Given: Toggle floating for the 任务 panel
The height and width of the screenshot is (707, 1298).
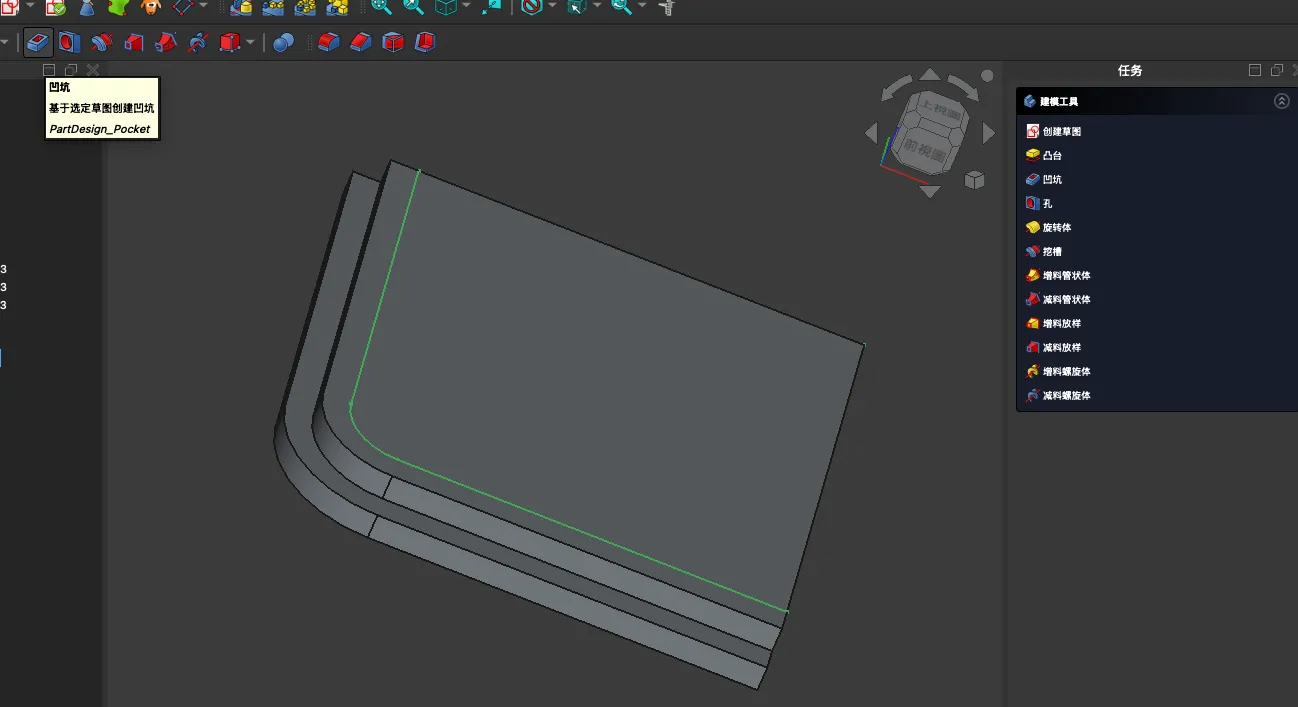Looking at the screenshot, I should 1276,70.
